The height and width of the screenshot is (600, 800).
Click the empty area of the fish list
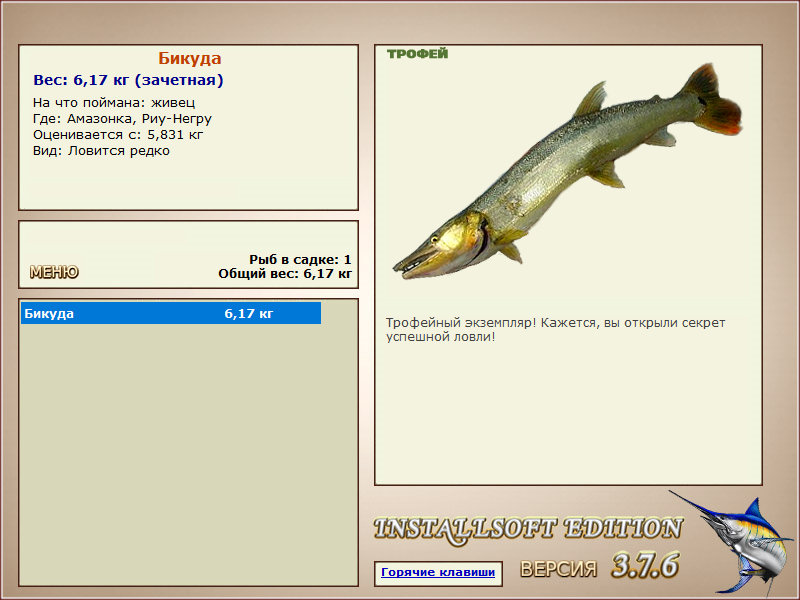pyautogui.click(x=188, y=454)
